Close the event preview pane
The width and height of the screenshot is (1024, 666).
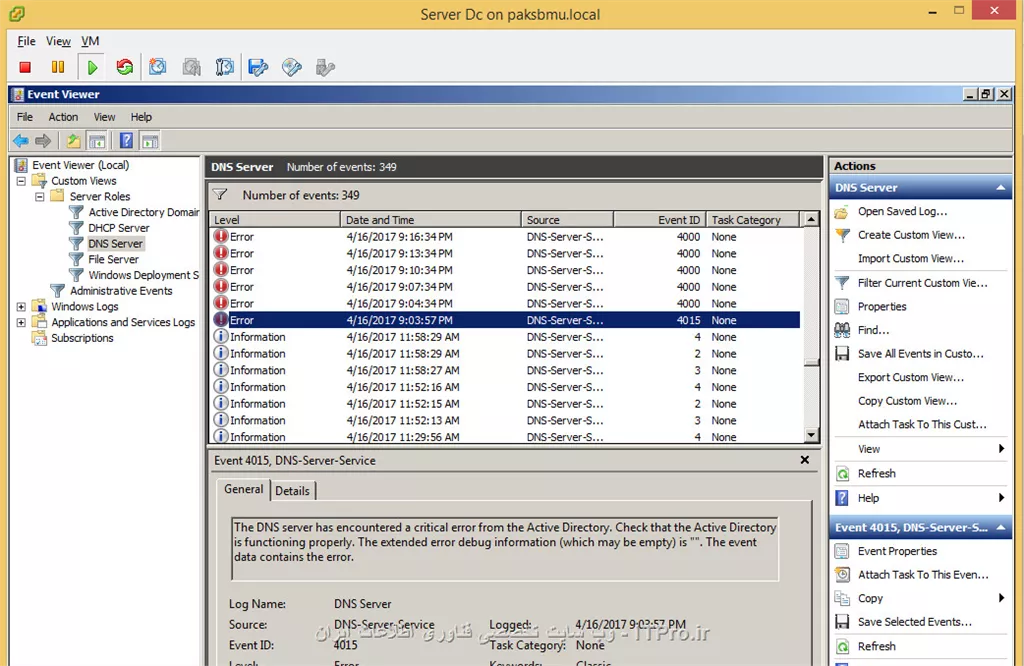805,460
